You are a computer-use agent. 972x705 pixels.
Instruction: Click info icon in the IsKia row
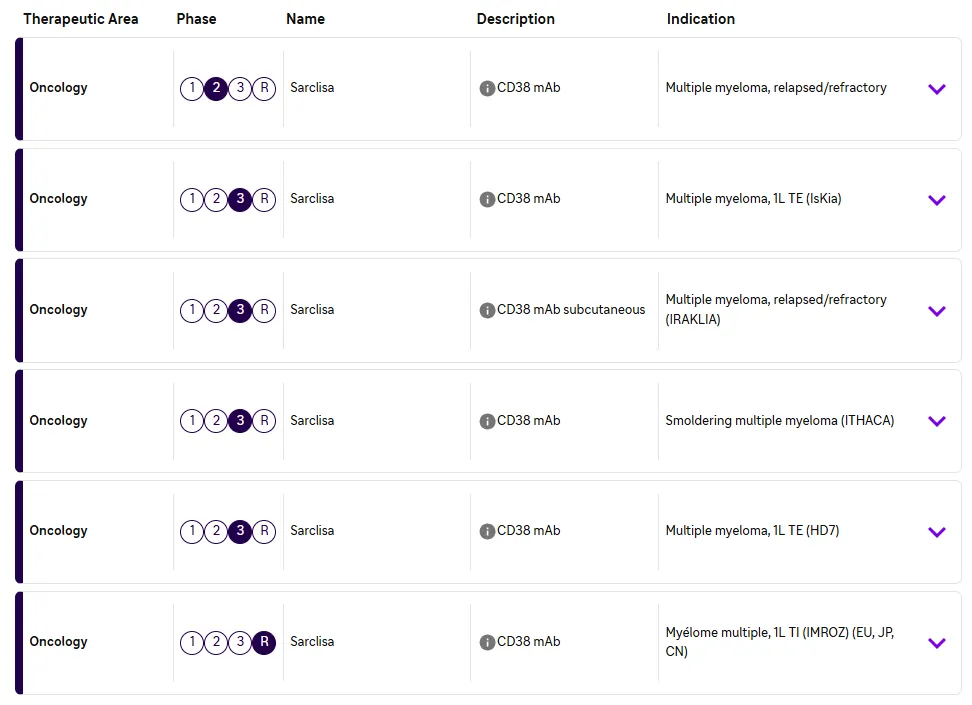[x=487, y=199]
